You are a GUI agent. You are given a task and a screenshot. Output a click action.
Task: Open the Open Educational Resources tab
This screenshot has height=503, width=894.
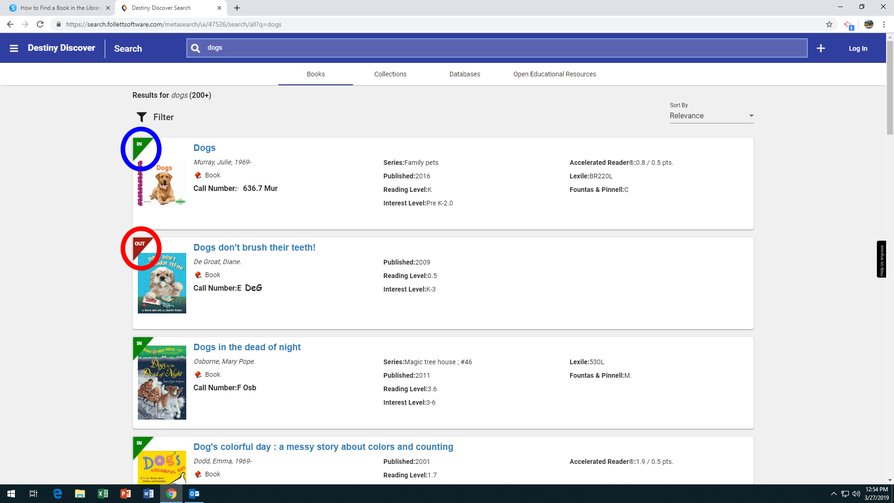[554, 74]
